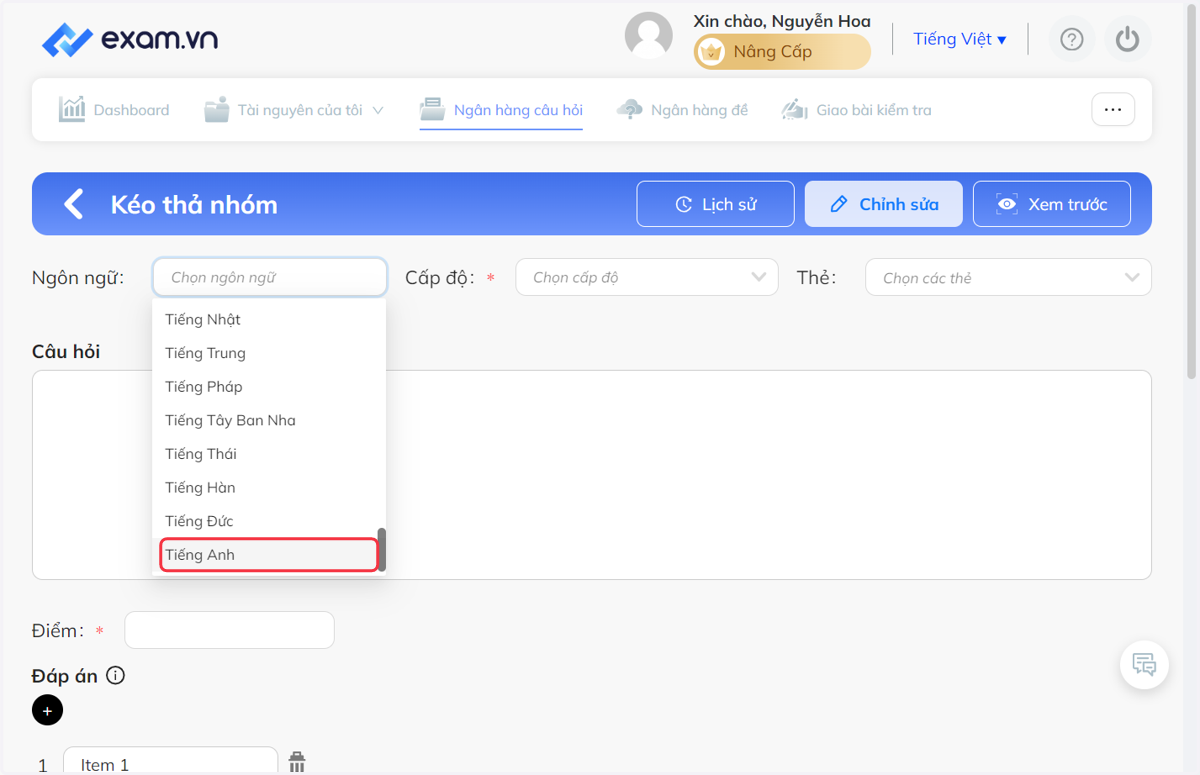
Task: Go back using the left arrow icon
Action: pyautogui.click(x=73, y=204)
